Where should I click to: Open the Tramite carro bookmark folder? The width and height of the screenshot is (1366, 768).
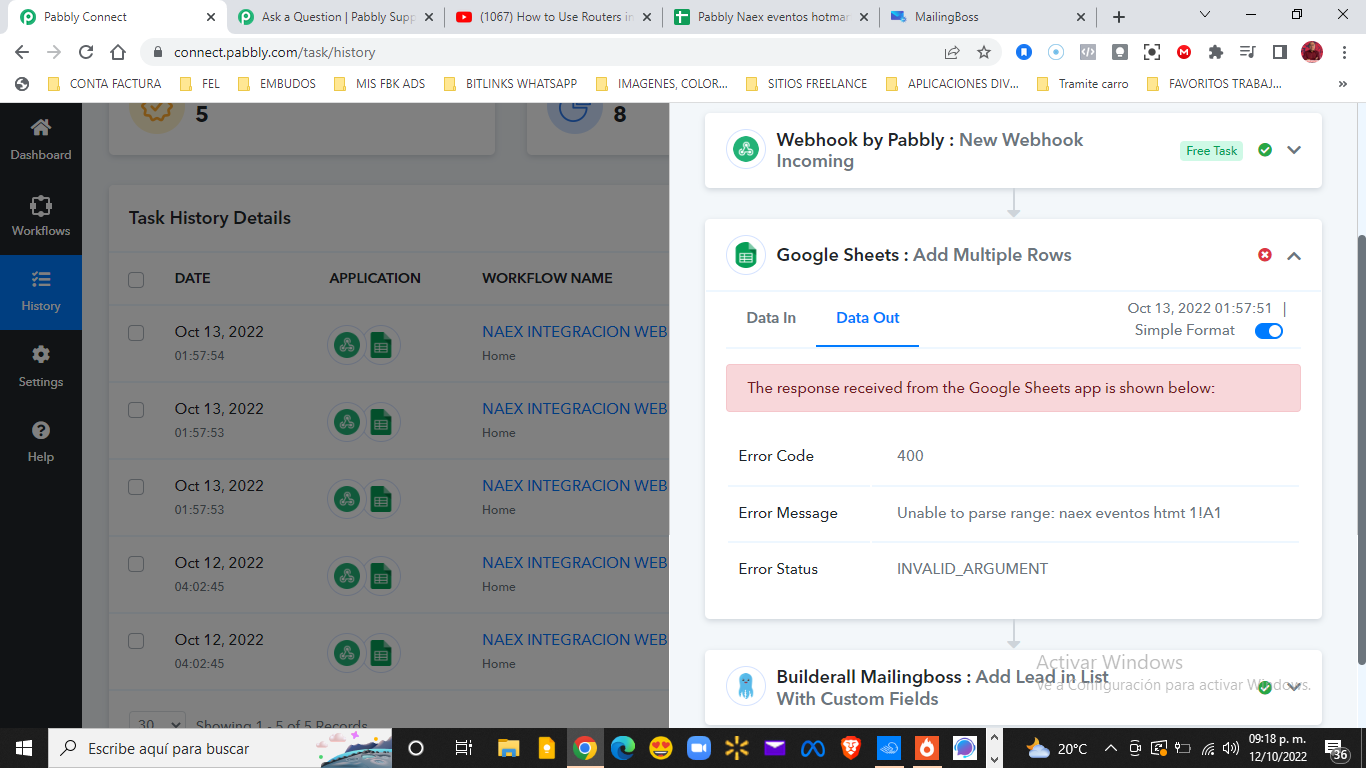(1083, 84)
